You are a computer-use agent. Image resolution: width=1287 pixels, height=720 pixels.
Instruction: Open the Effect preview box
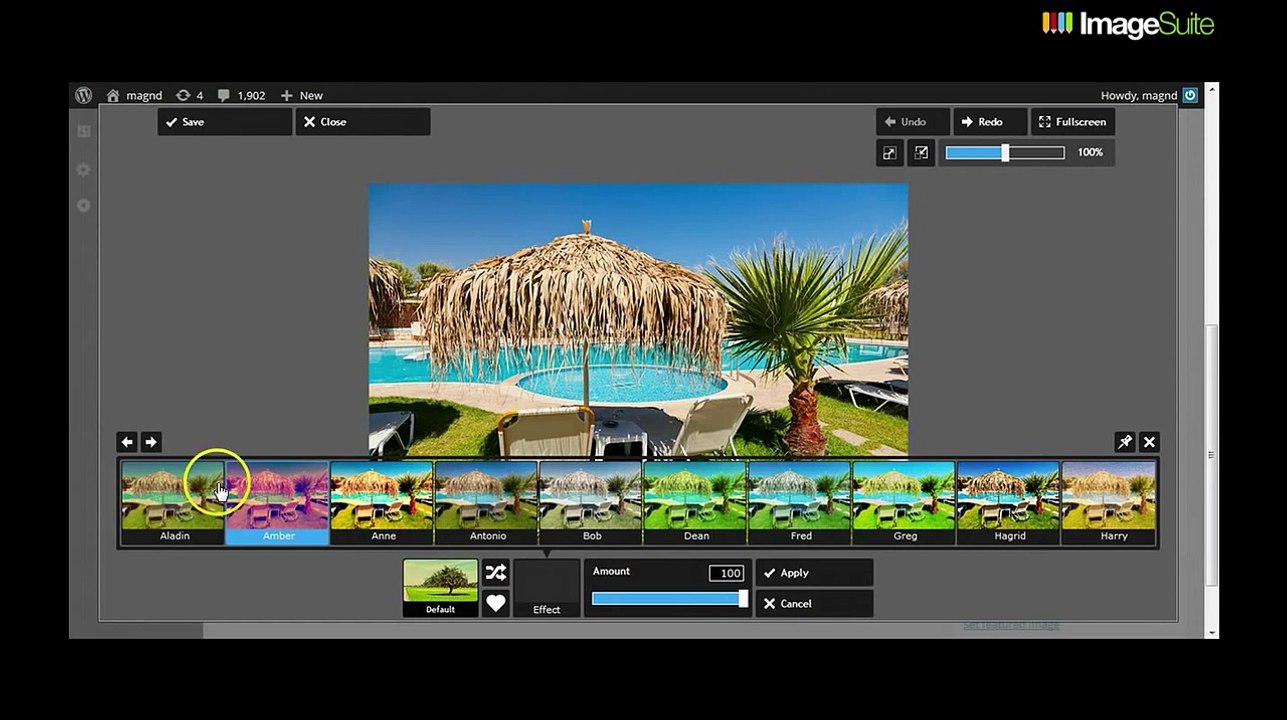pos(547,588)
